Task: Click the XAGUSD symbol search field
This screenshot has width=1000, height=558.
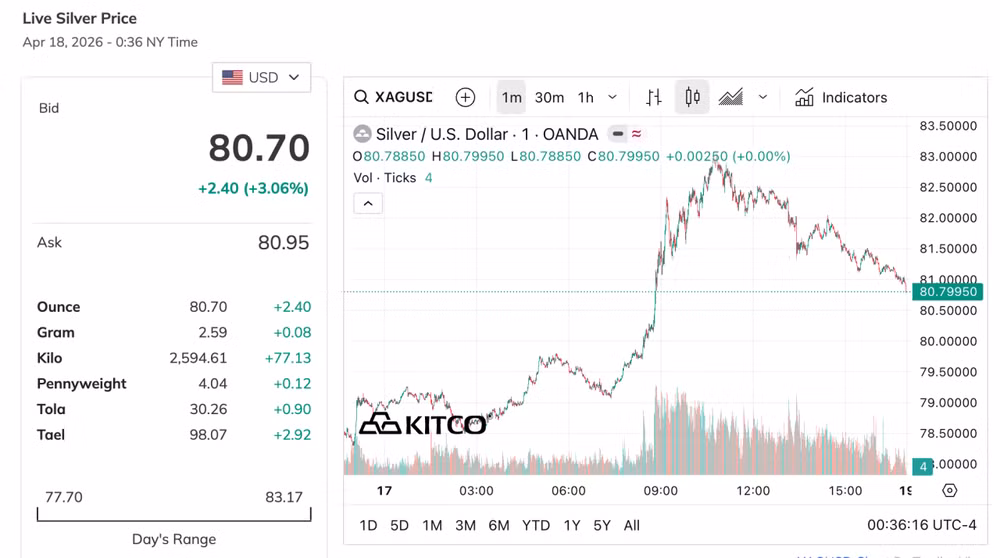Action: [404, 97]
